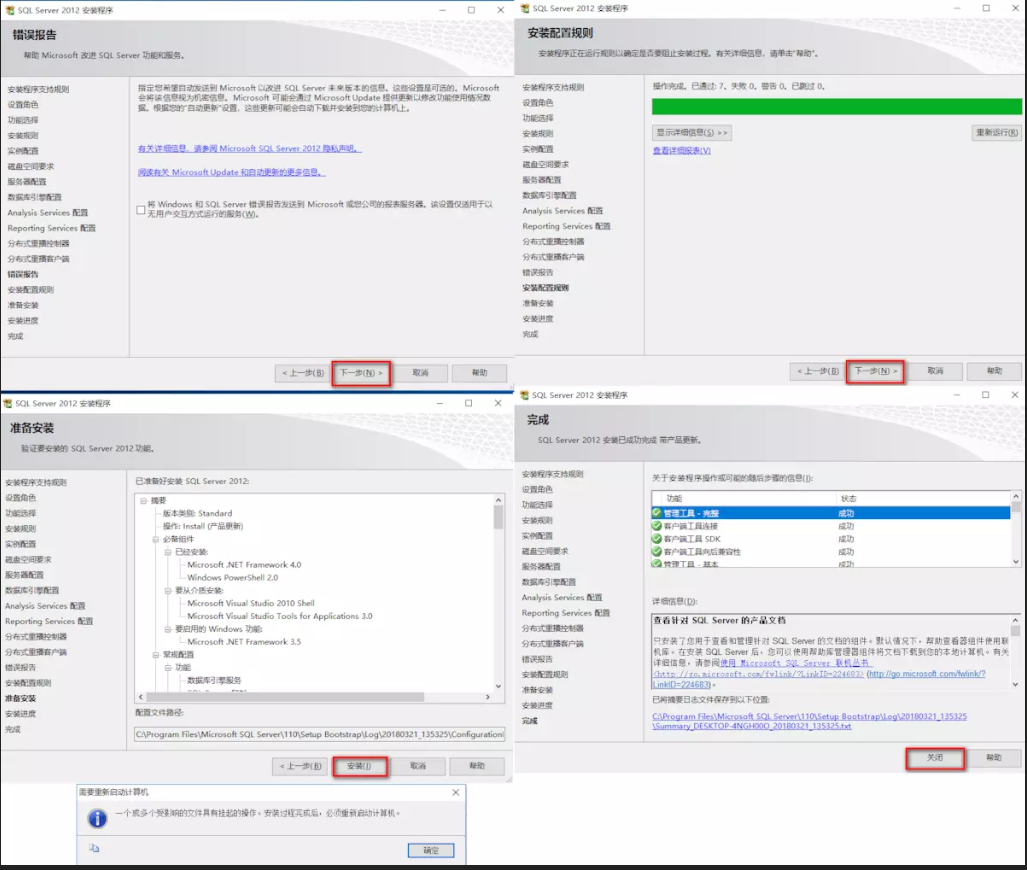Screen dimensions: 1027x870
Task: Click green check icon beside 客户端工具向后兼容性
Action: pyautogui.click(x=657, y=552)
